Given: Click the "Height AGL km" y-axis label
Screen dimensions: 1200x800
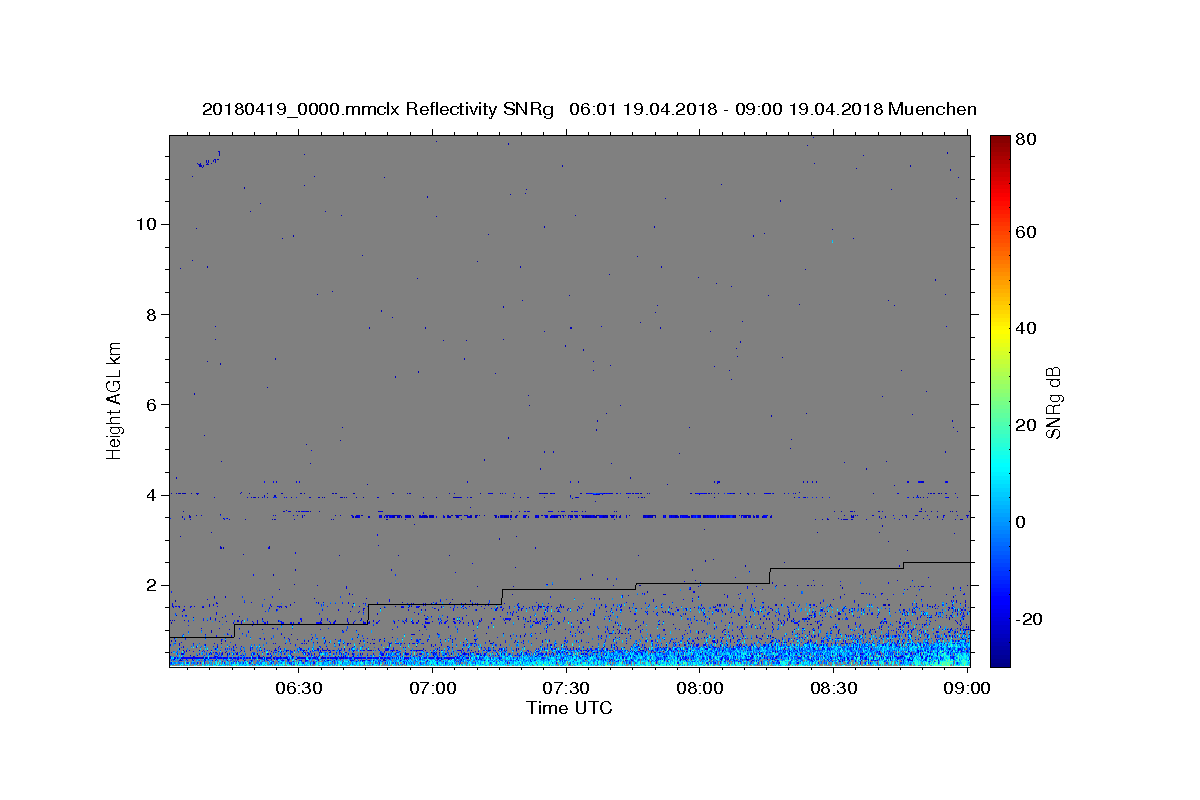Looking at the screenshot, I should click(114, 399).
